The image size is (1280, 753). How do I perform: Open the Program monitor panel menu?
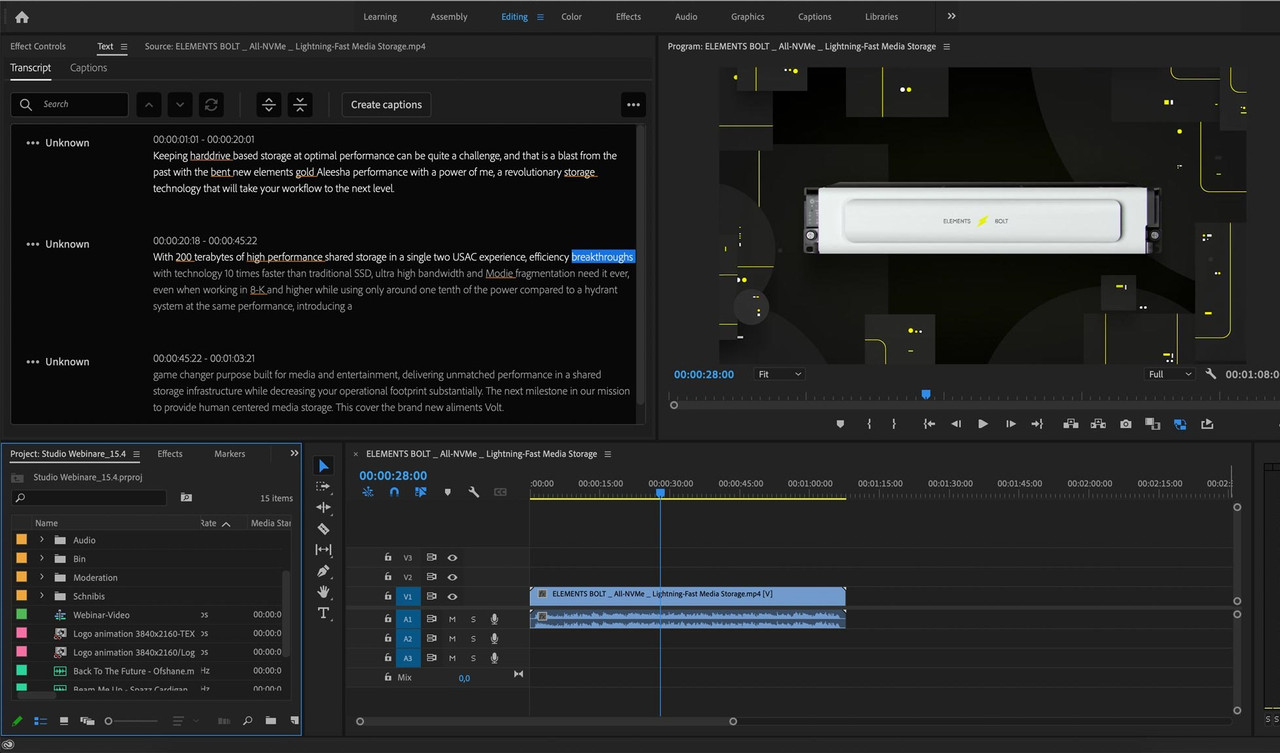[x=947, y=46]
